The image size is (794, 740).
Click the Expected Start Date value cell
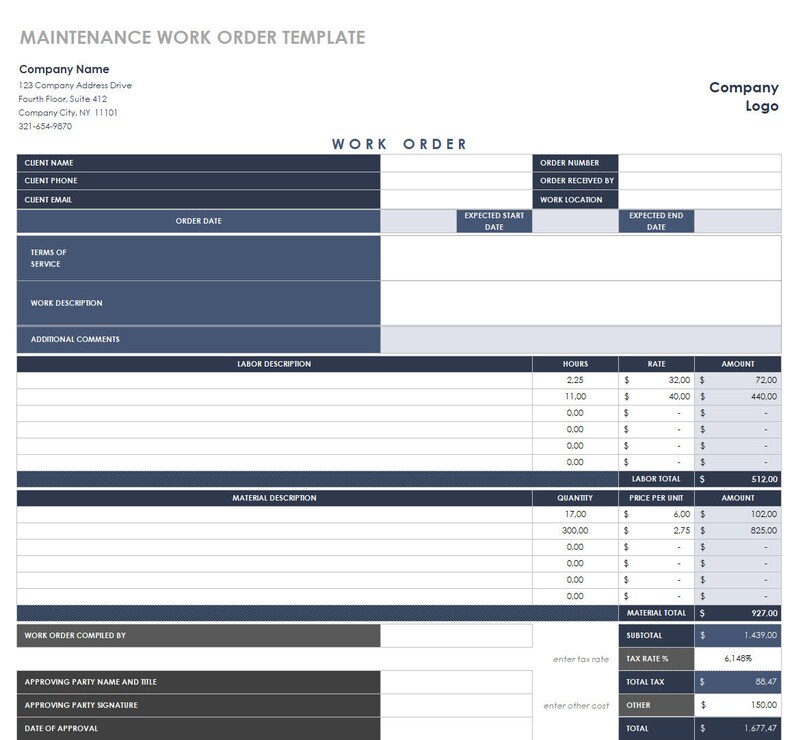575,221
